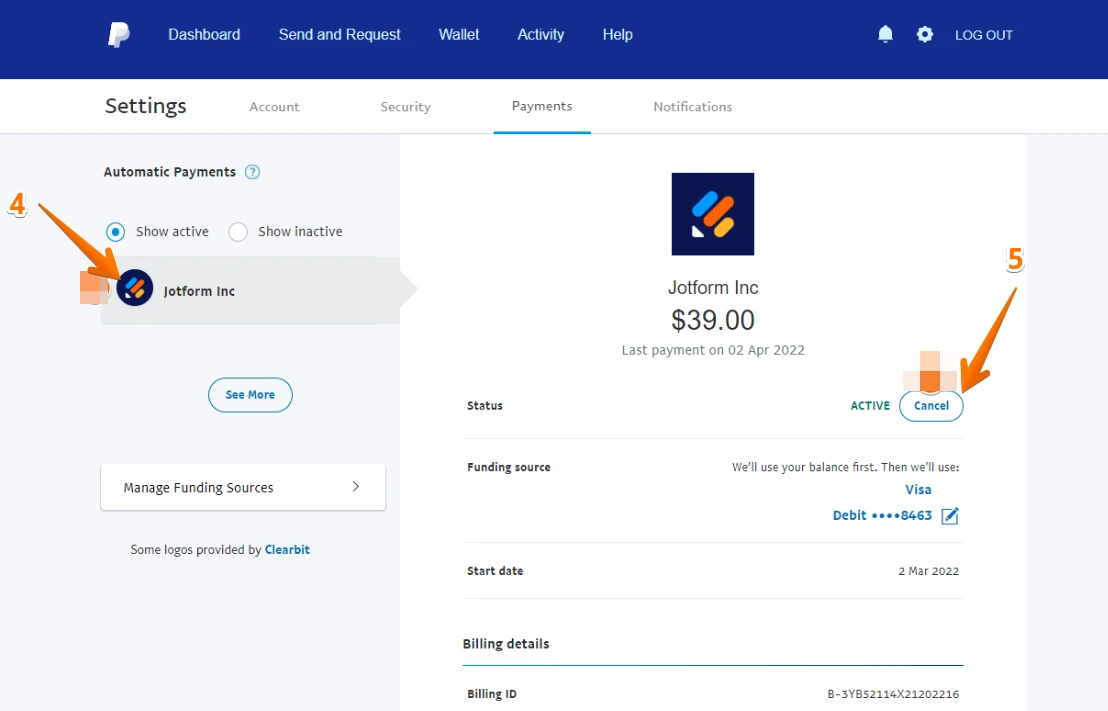Click the Automatic Payments help question mark
Image resolution: width=1108 pixels, height=711 pixels.
coord(251,172)
